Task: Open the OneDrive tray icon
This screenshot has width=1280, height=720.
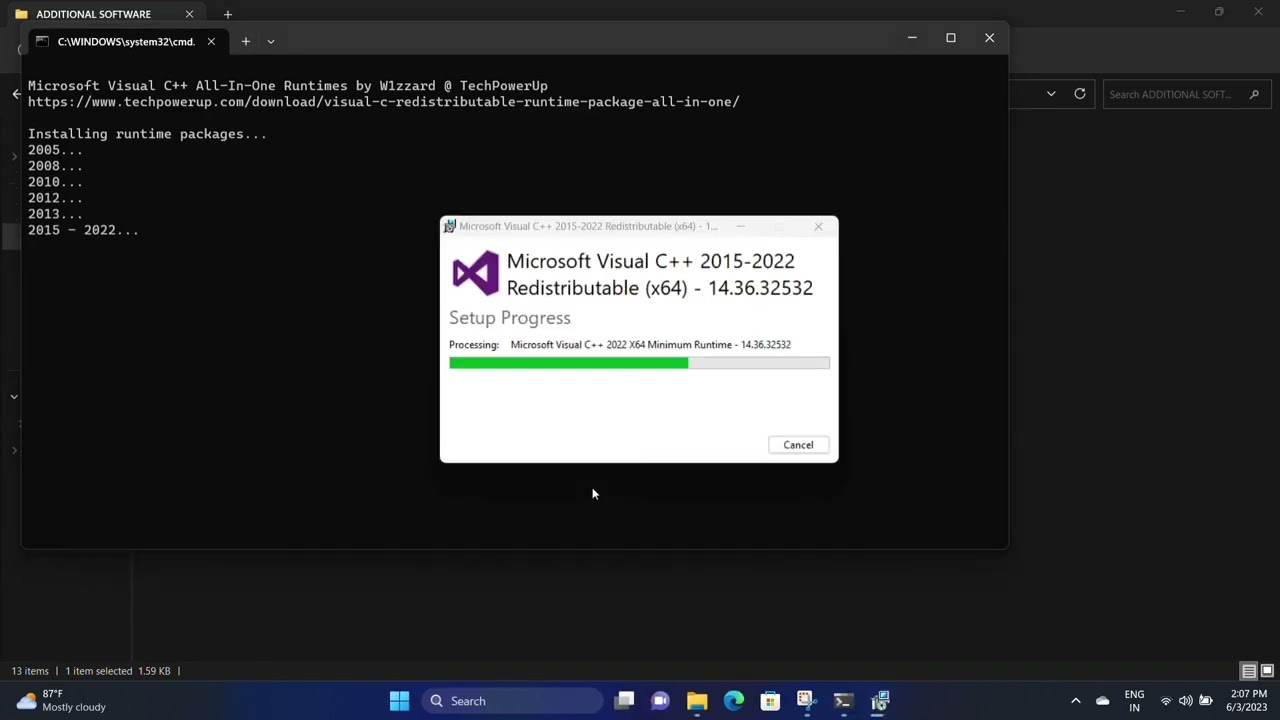Action: point(1103,701)
